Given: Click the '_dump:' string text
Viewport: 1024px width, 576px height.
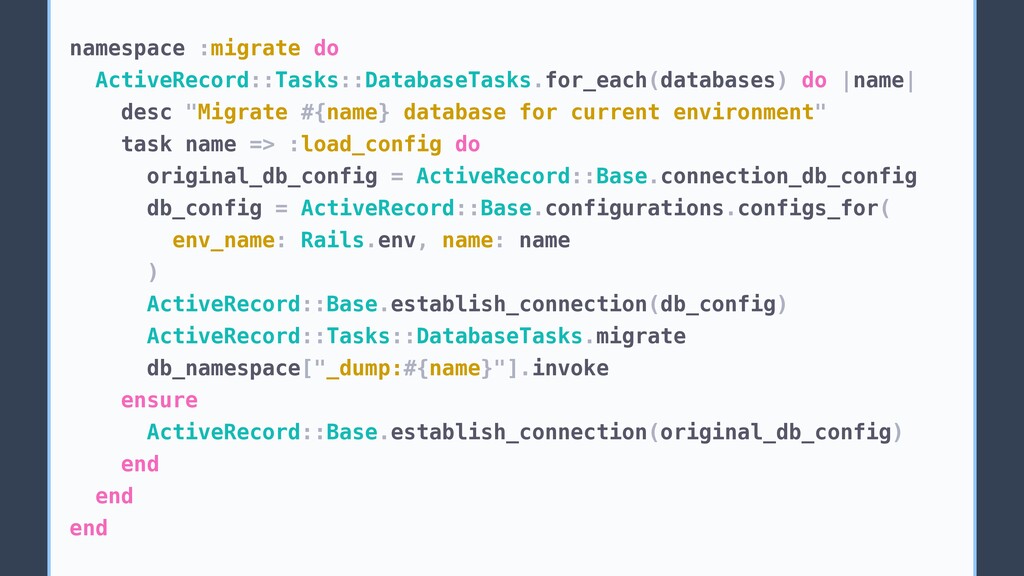Looking at the screenshot, I should point(364,368).
